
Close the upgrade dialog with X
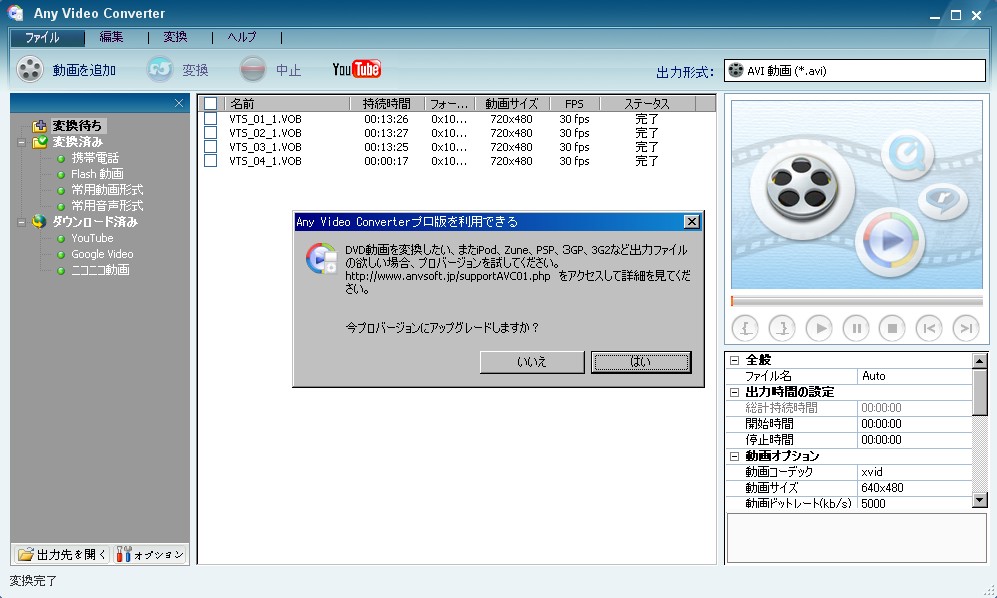[691, 221]
